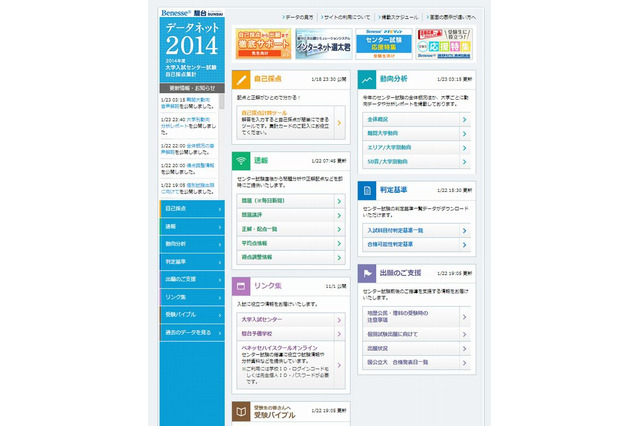Click the 駿台 SUNDAI logo
The image size is (640, 426).
coord(209,13)
